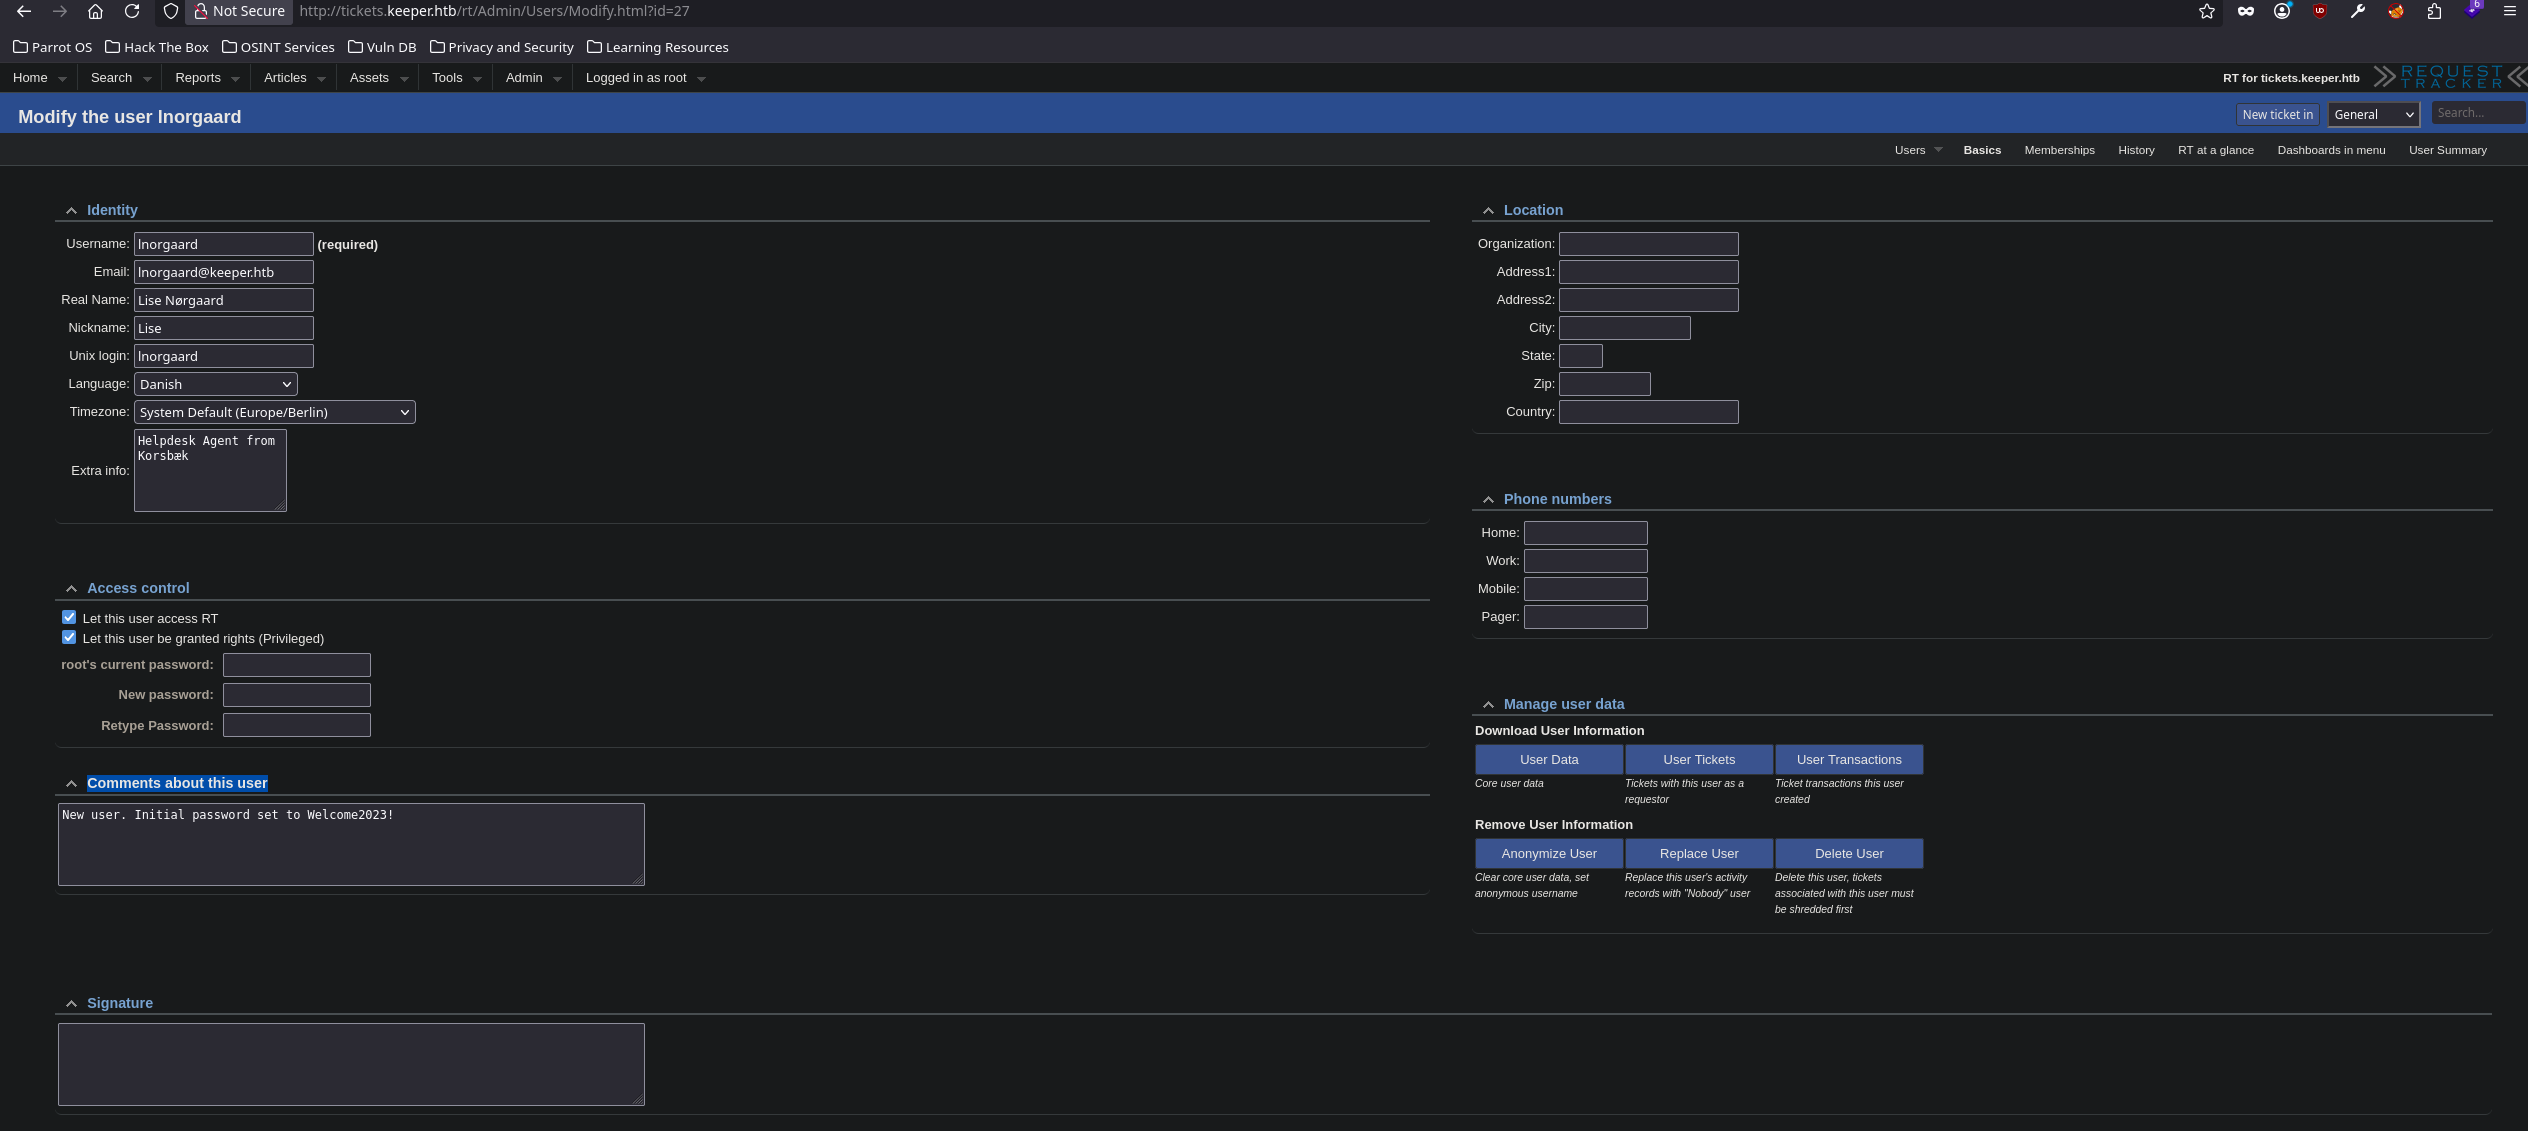Viewport: 2528px width, 1131px height.
Task: Open the extensions puzzle piece icon
Action: (x=2434, y=11)
